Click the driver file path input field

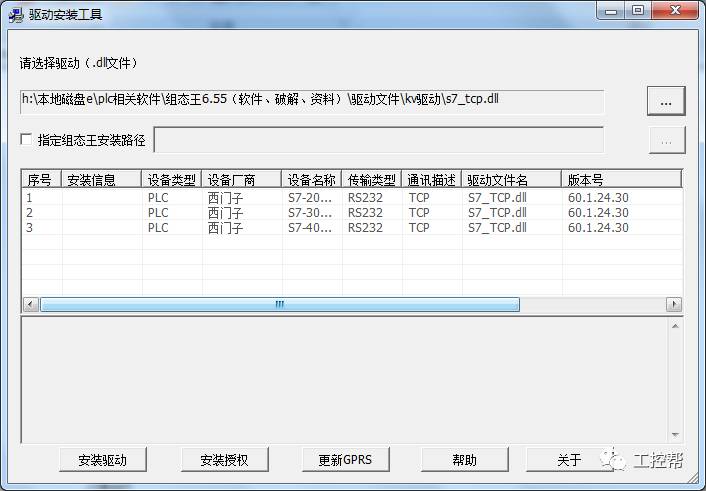pyautogui.click(x=312, y=102)
